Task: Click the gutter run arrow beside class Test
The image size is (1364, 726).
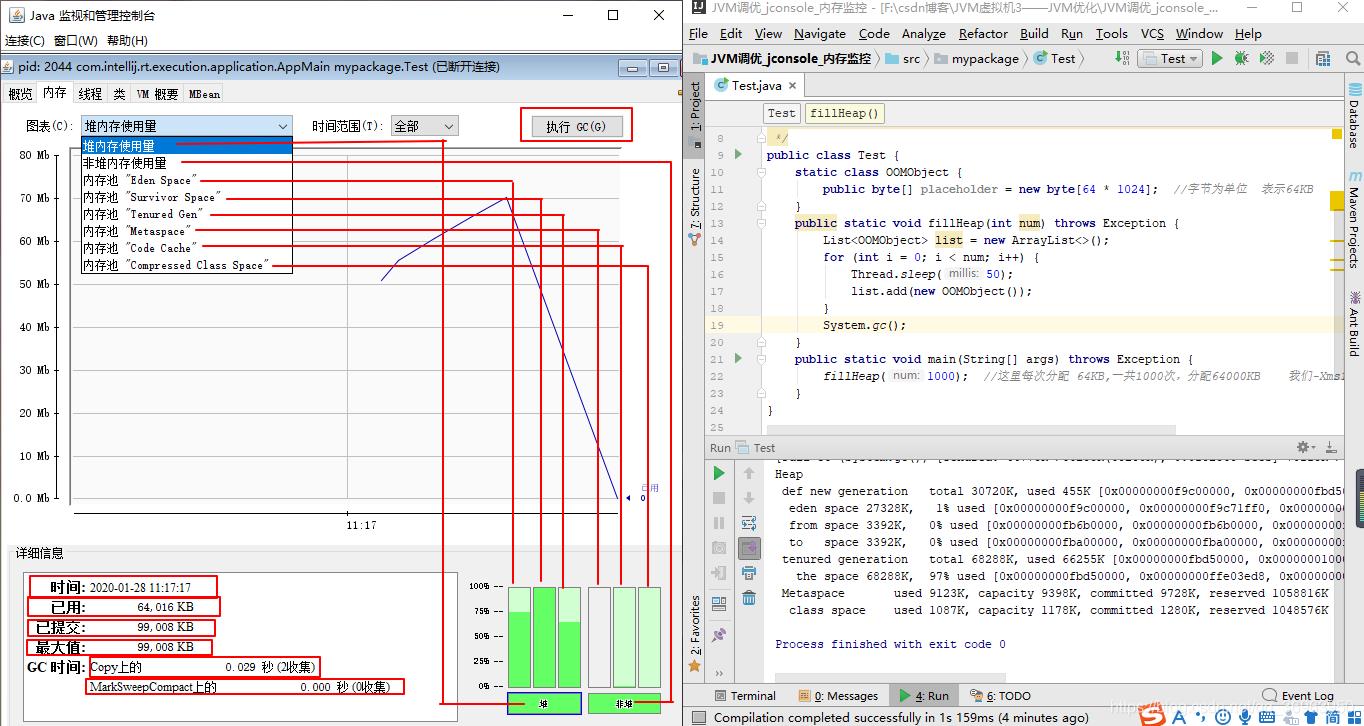Action: (738, 155)
